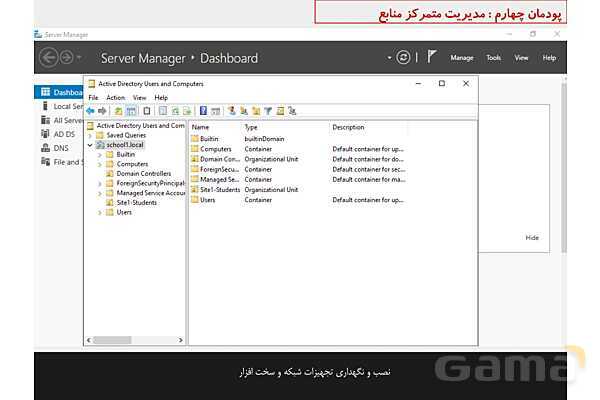
Task: Click the right scroll arrow of tree pane
Action: (x=181, y=340)
